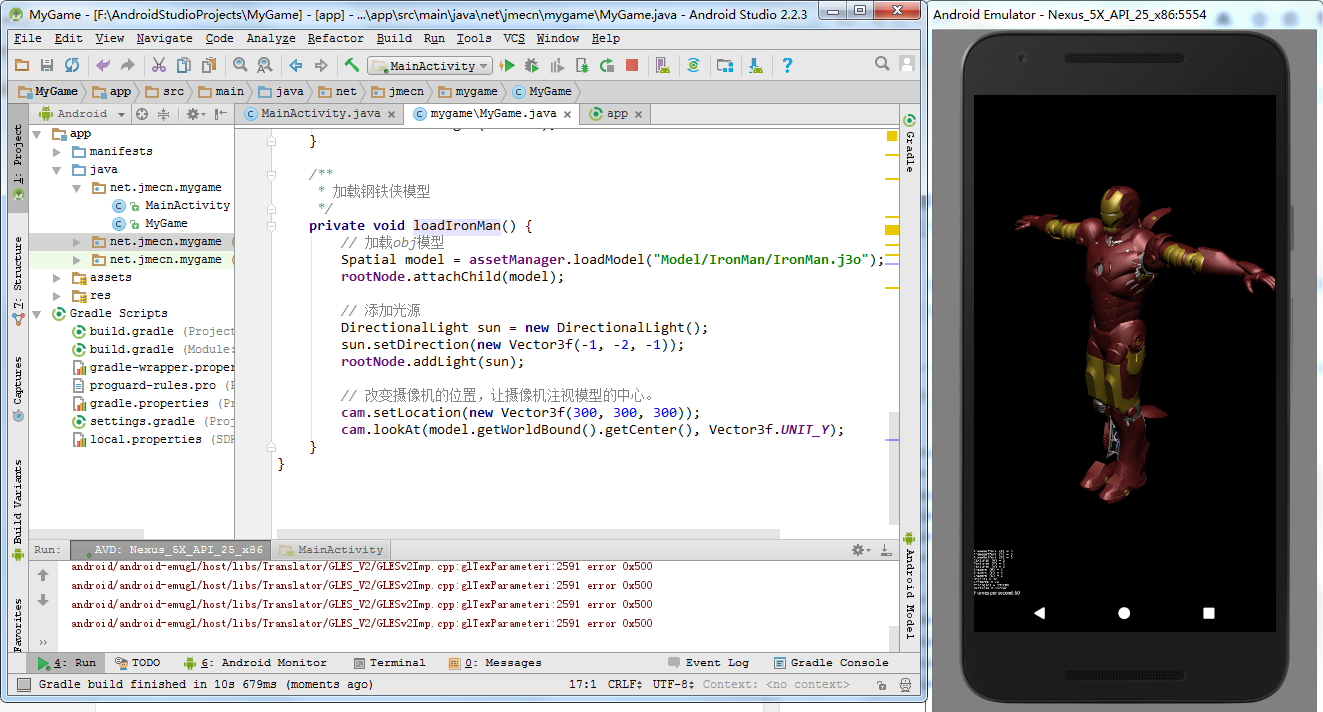Click Attach debugger to Android process icon

coord(582,65)
